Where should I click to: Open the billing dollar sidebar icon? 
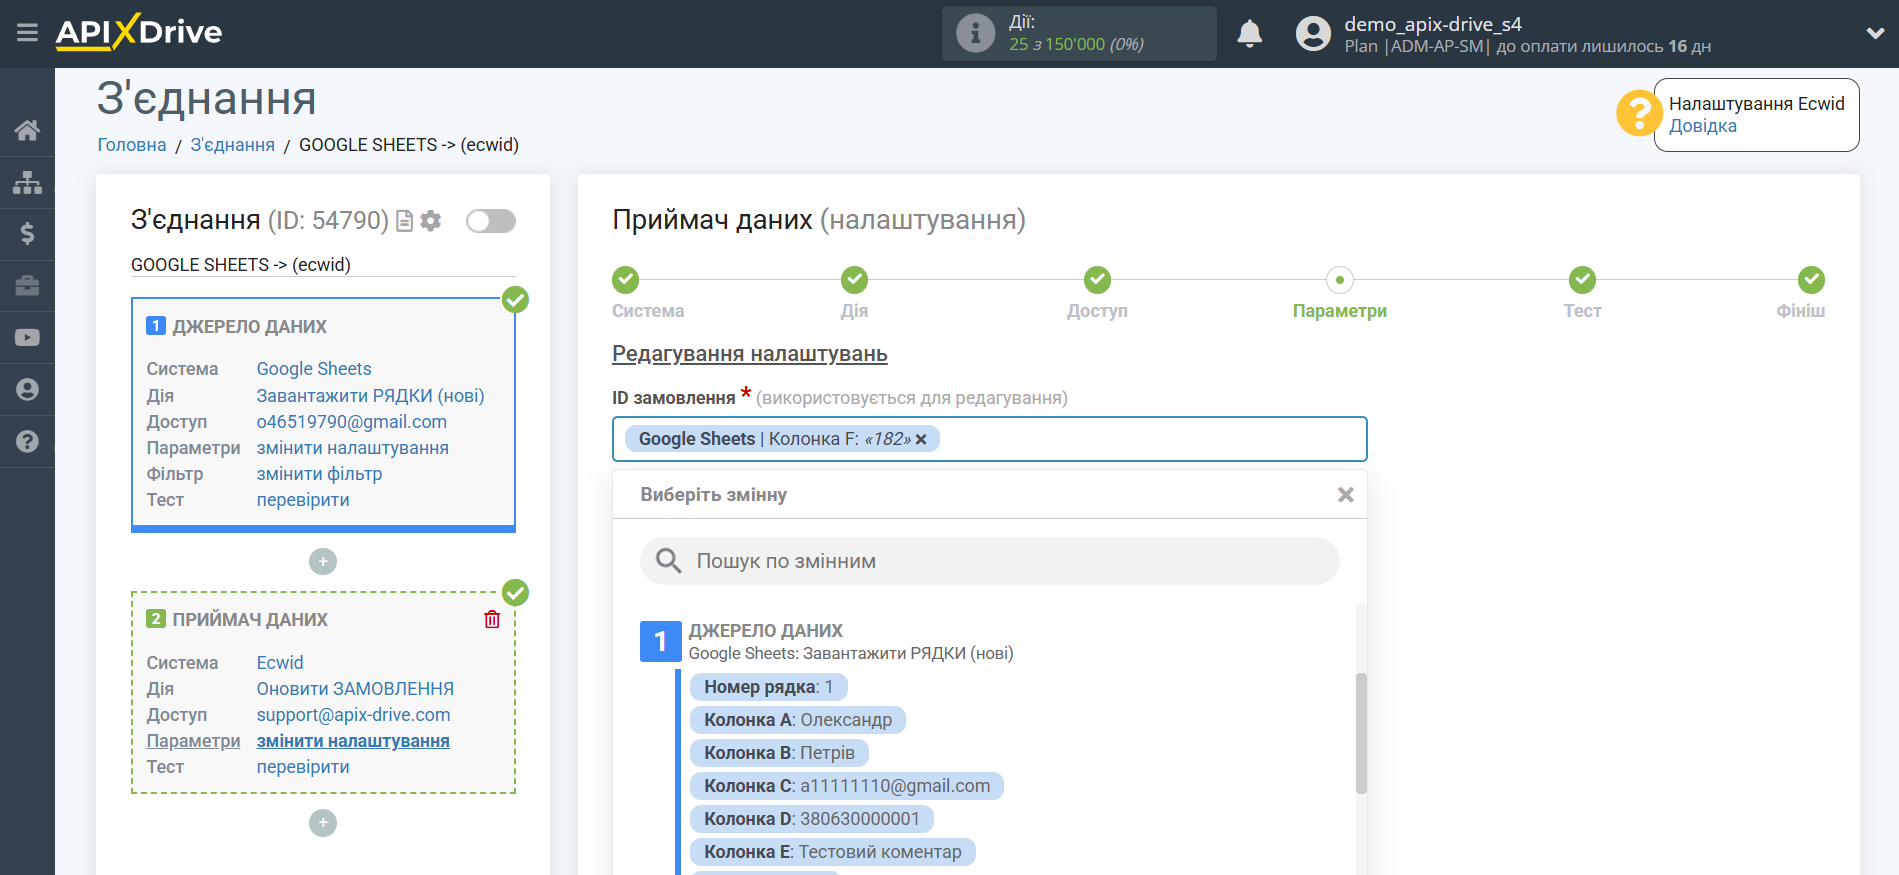coord(27,234)
